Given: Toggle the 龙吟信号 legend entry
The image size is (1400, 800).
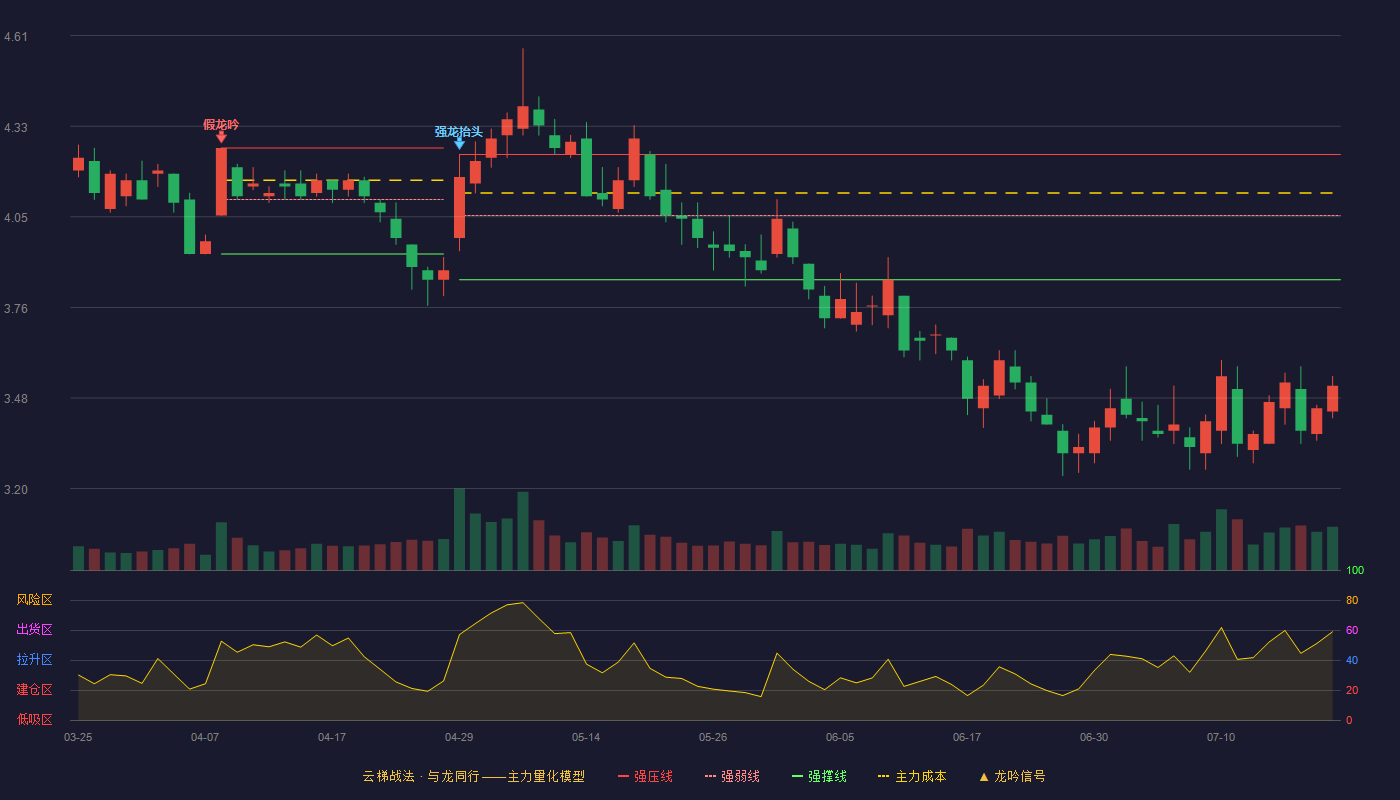Looking at the screenshot, I should click(1012, 776).
